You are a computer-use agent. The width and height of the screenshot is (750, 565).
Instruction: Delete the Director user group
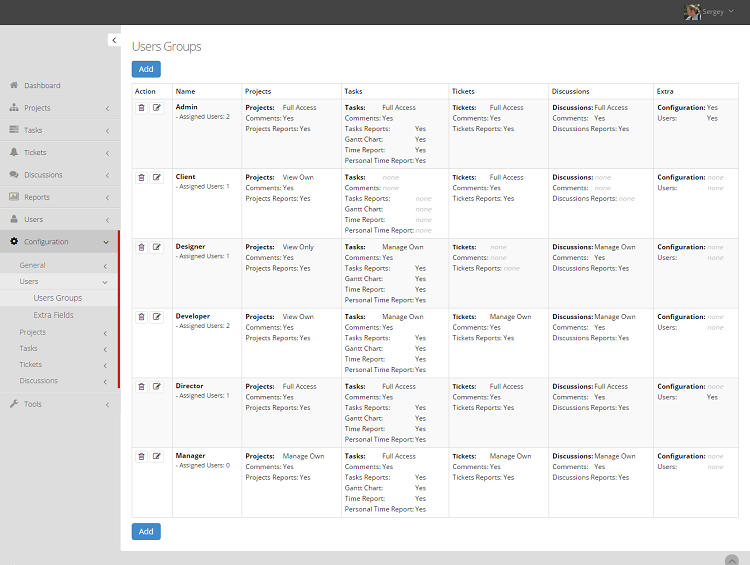pyautogui.click(x=141, y=387)
